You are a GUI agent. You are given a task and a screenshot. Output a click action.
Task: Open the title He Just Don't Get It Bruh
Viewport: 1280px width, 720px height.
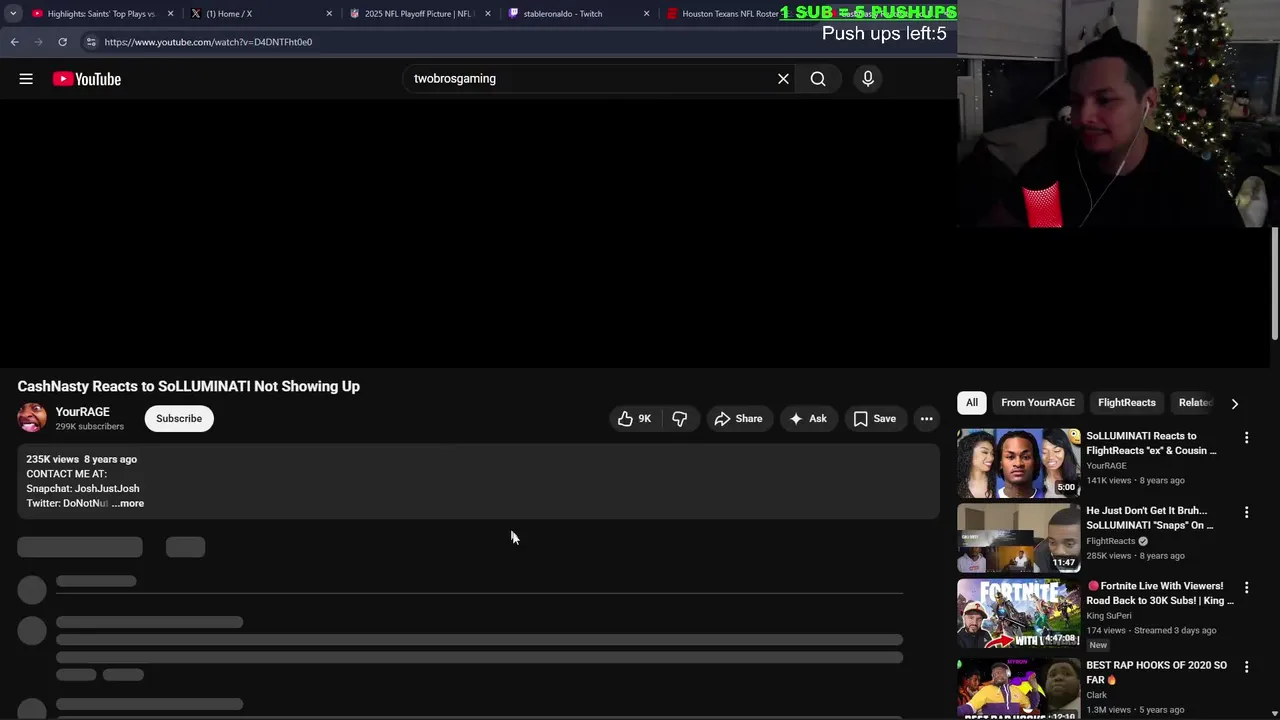click(1150, 518)
